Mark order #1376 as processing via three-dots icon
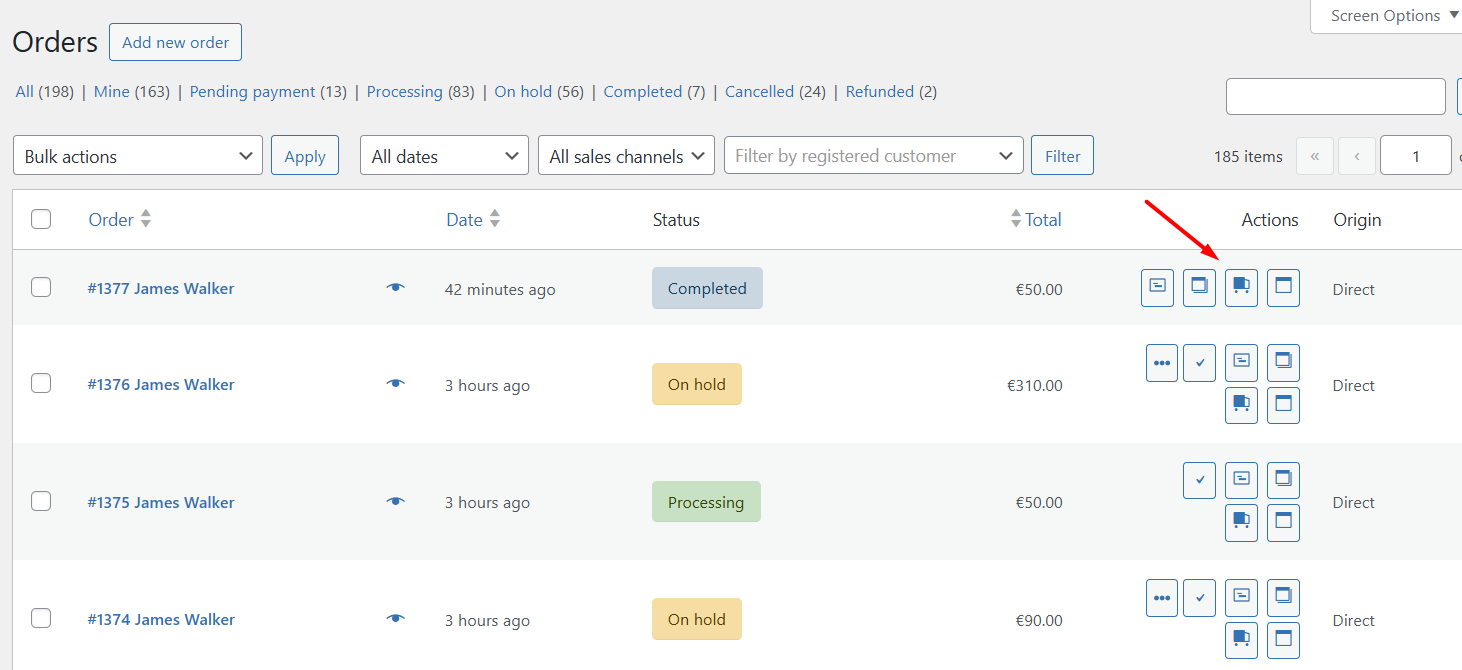The width and height of the screenshot is (1462, 670). coord(1162,363)
